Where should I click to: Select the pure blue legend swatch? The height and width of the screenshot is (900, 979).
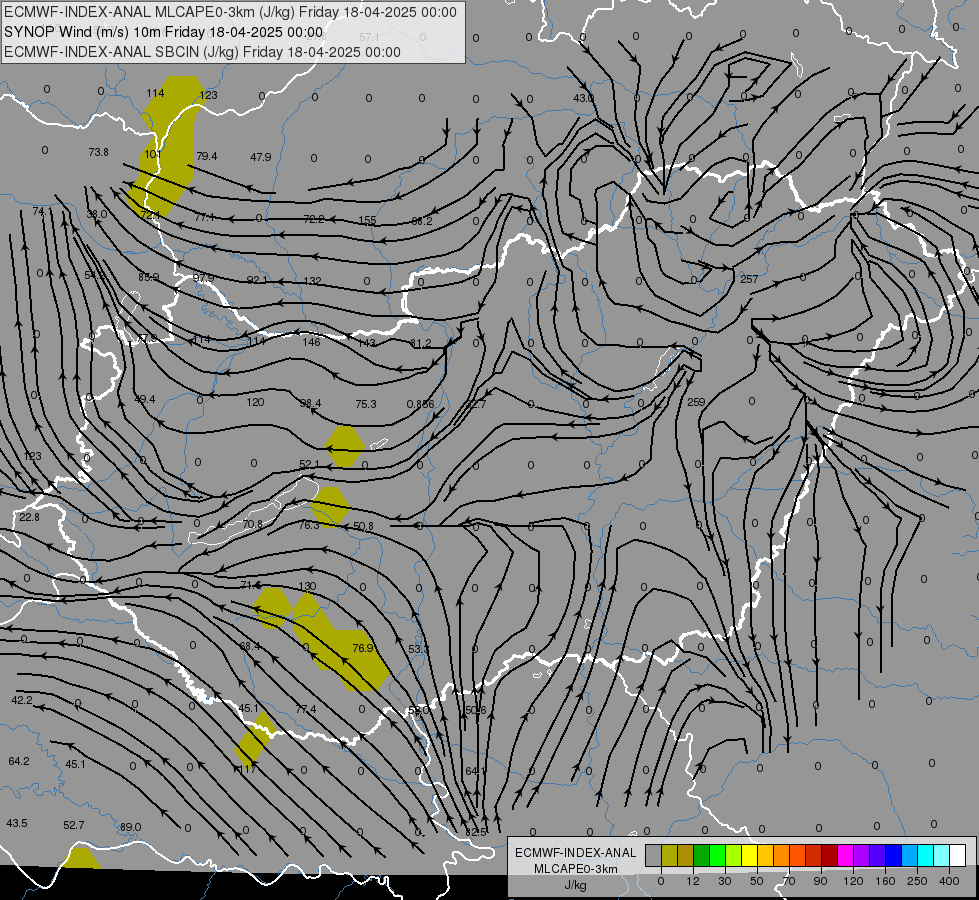pos(893,856)
